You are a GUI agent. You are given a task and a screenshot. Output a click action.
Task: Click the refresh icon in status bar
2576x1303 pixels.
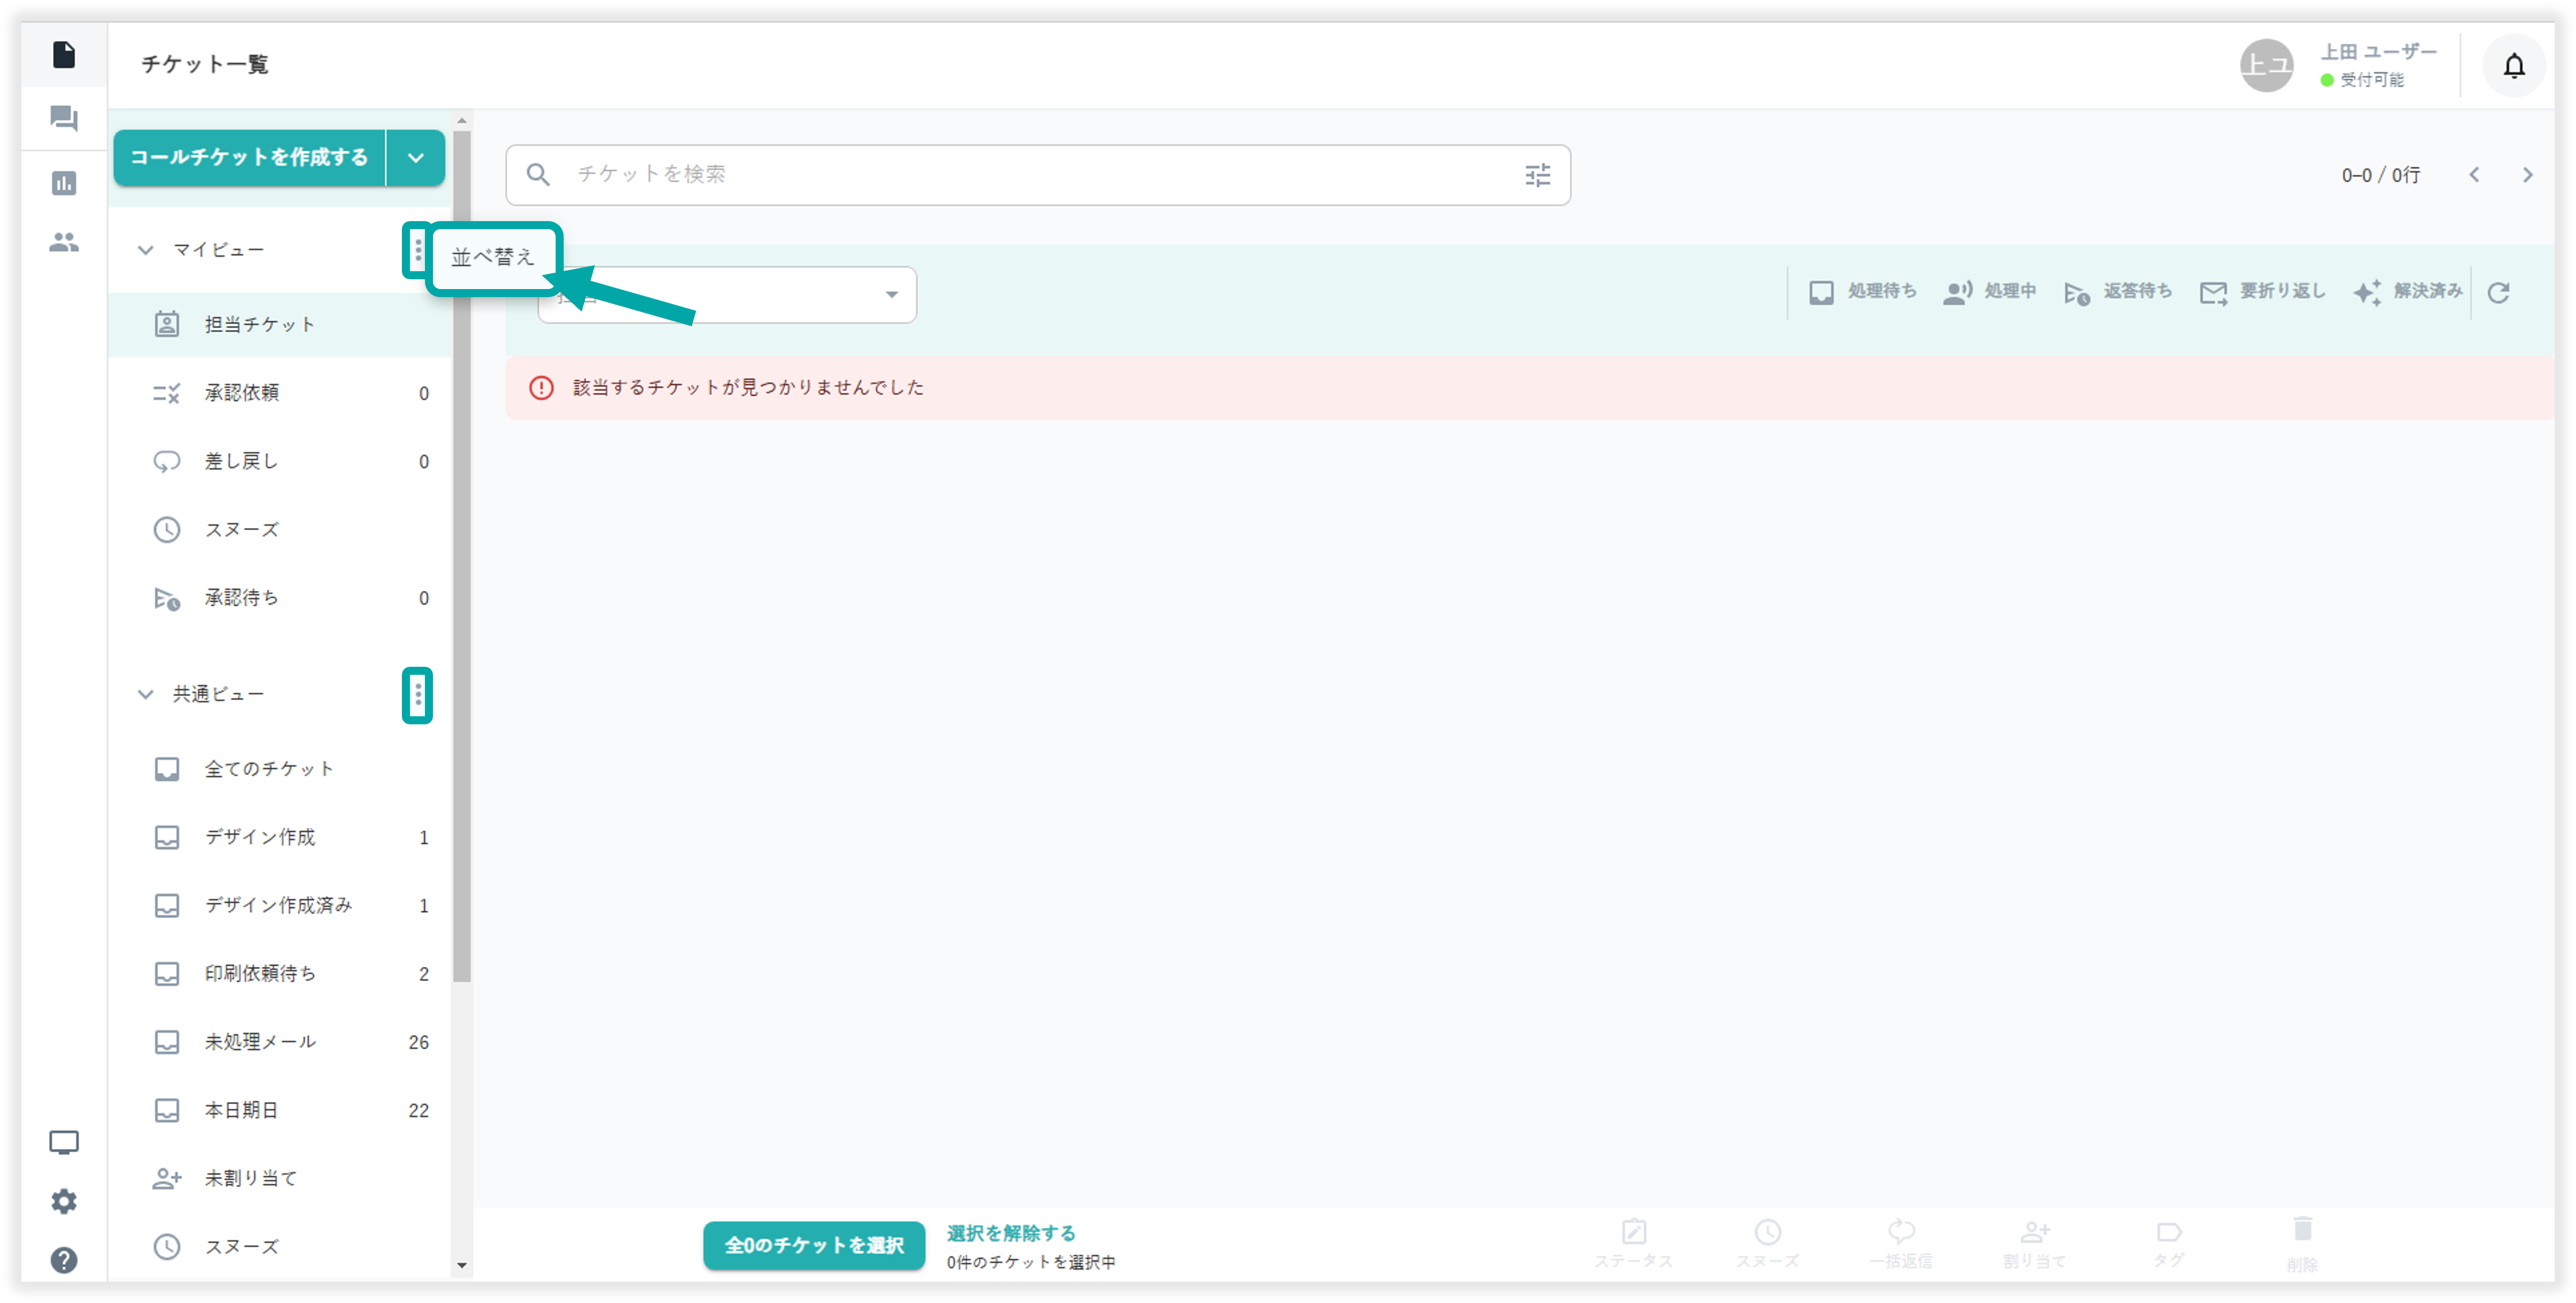coord(2498,293)
